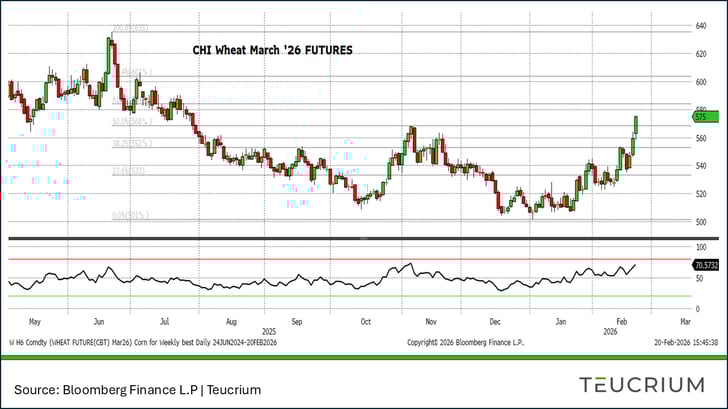Select the Oct label on the time axis
The image size is (728, 409).
click(x=366, y=322)
